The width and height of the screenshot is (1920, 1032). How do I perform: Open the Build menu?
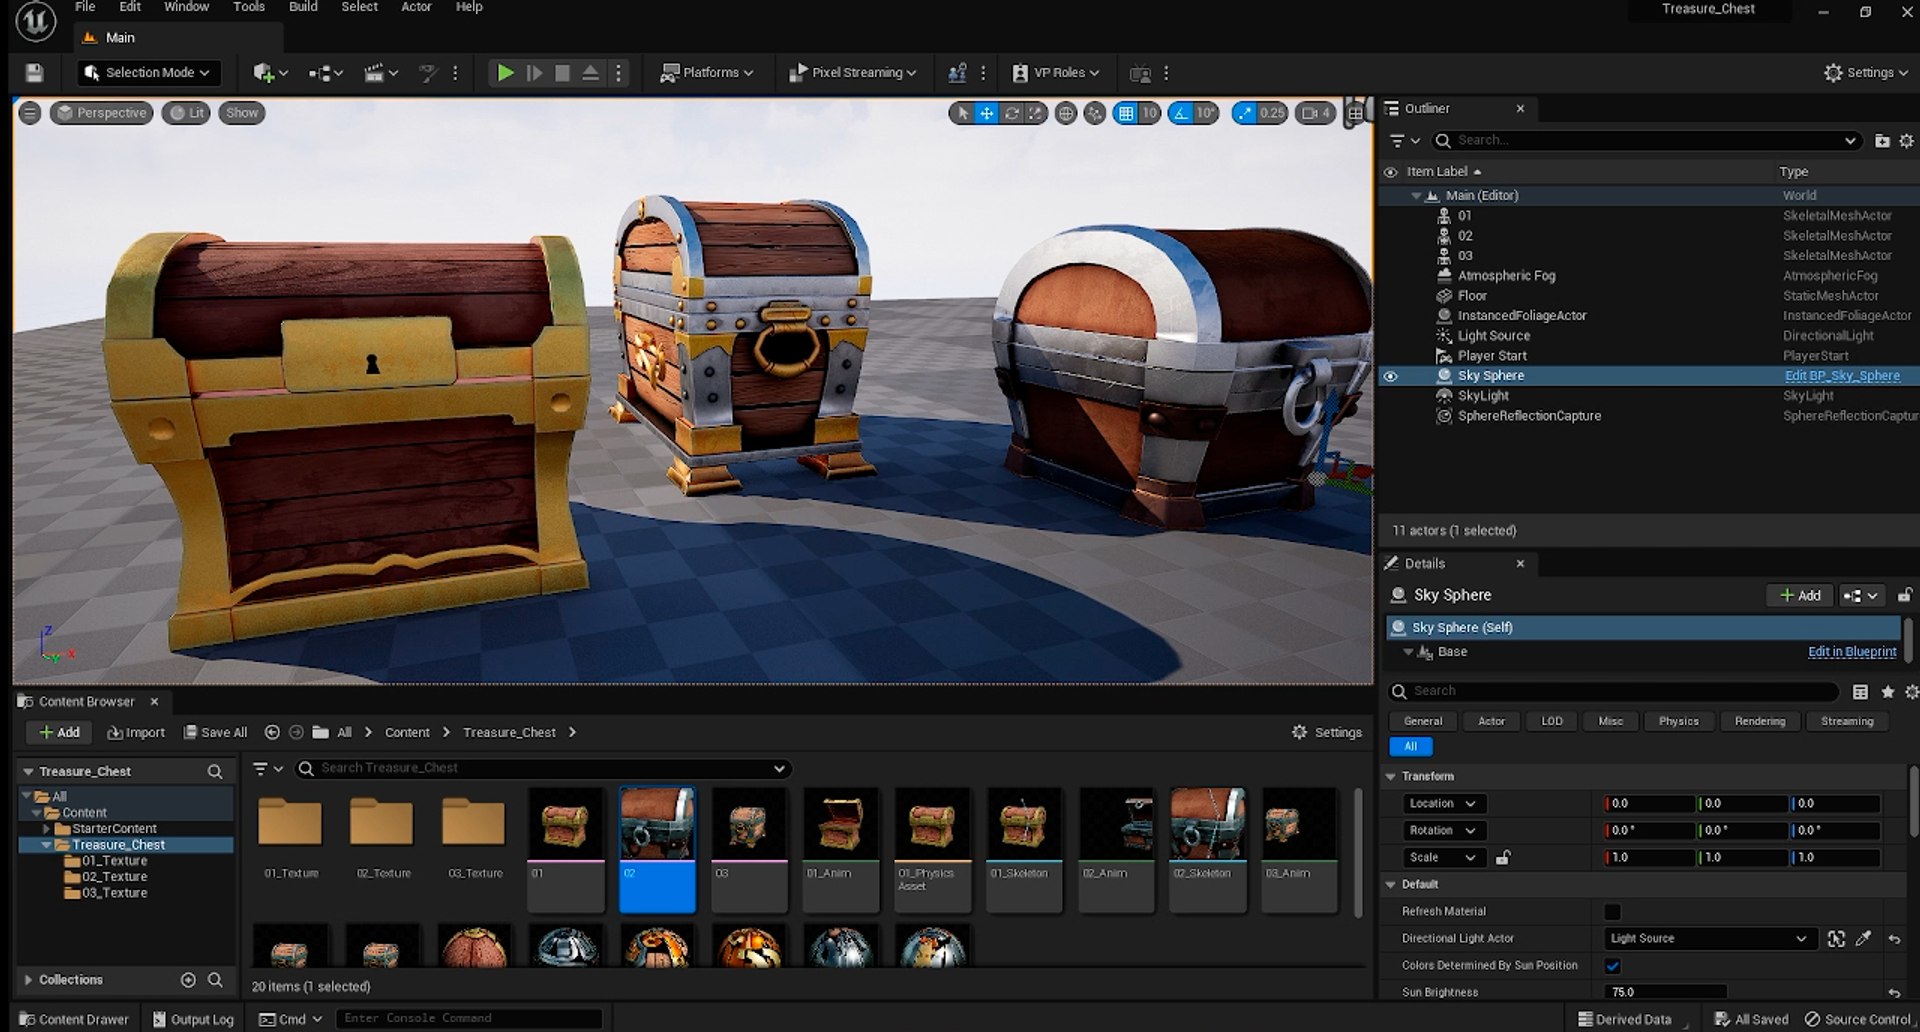[303, 7]
